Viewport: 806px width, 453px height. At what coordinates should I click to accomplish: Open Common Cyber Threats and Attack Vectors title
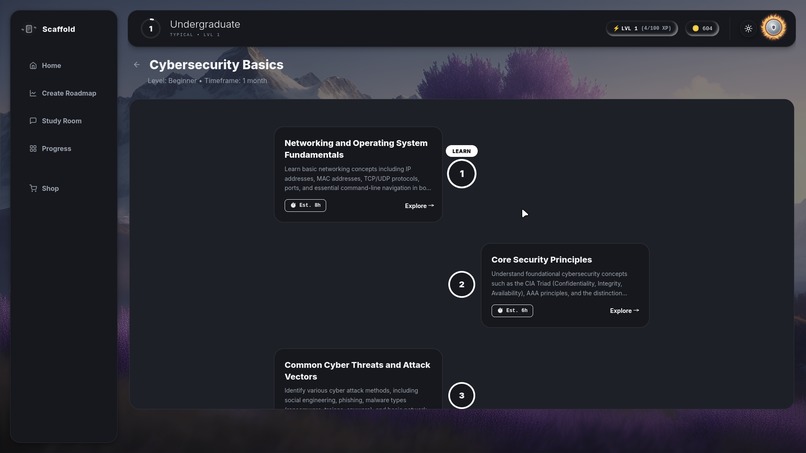click(357, 371)
